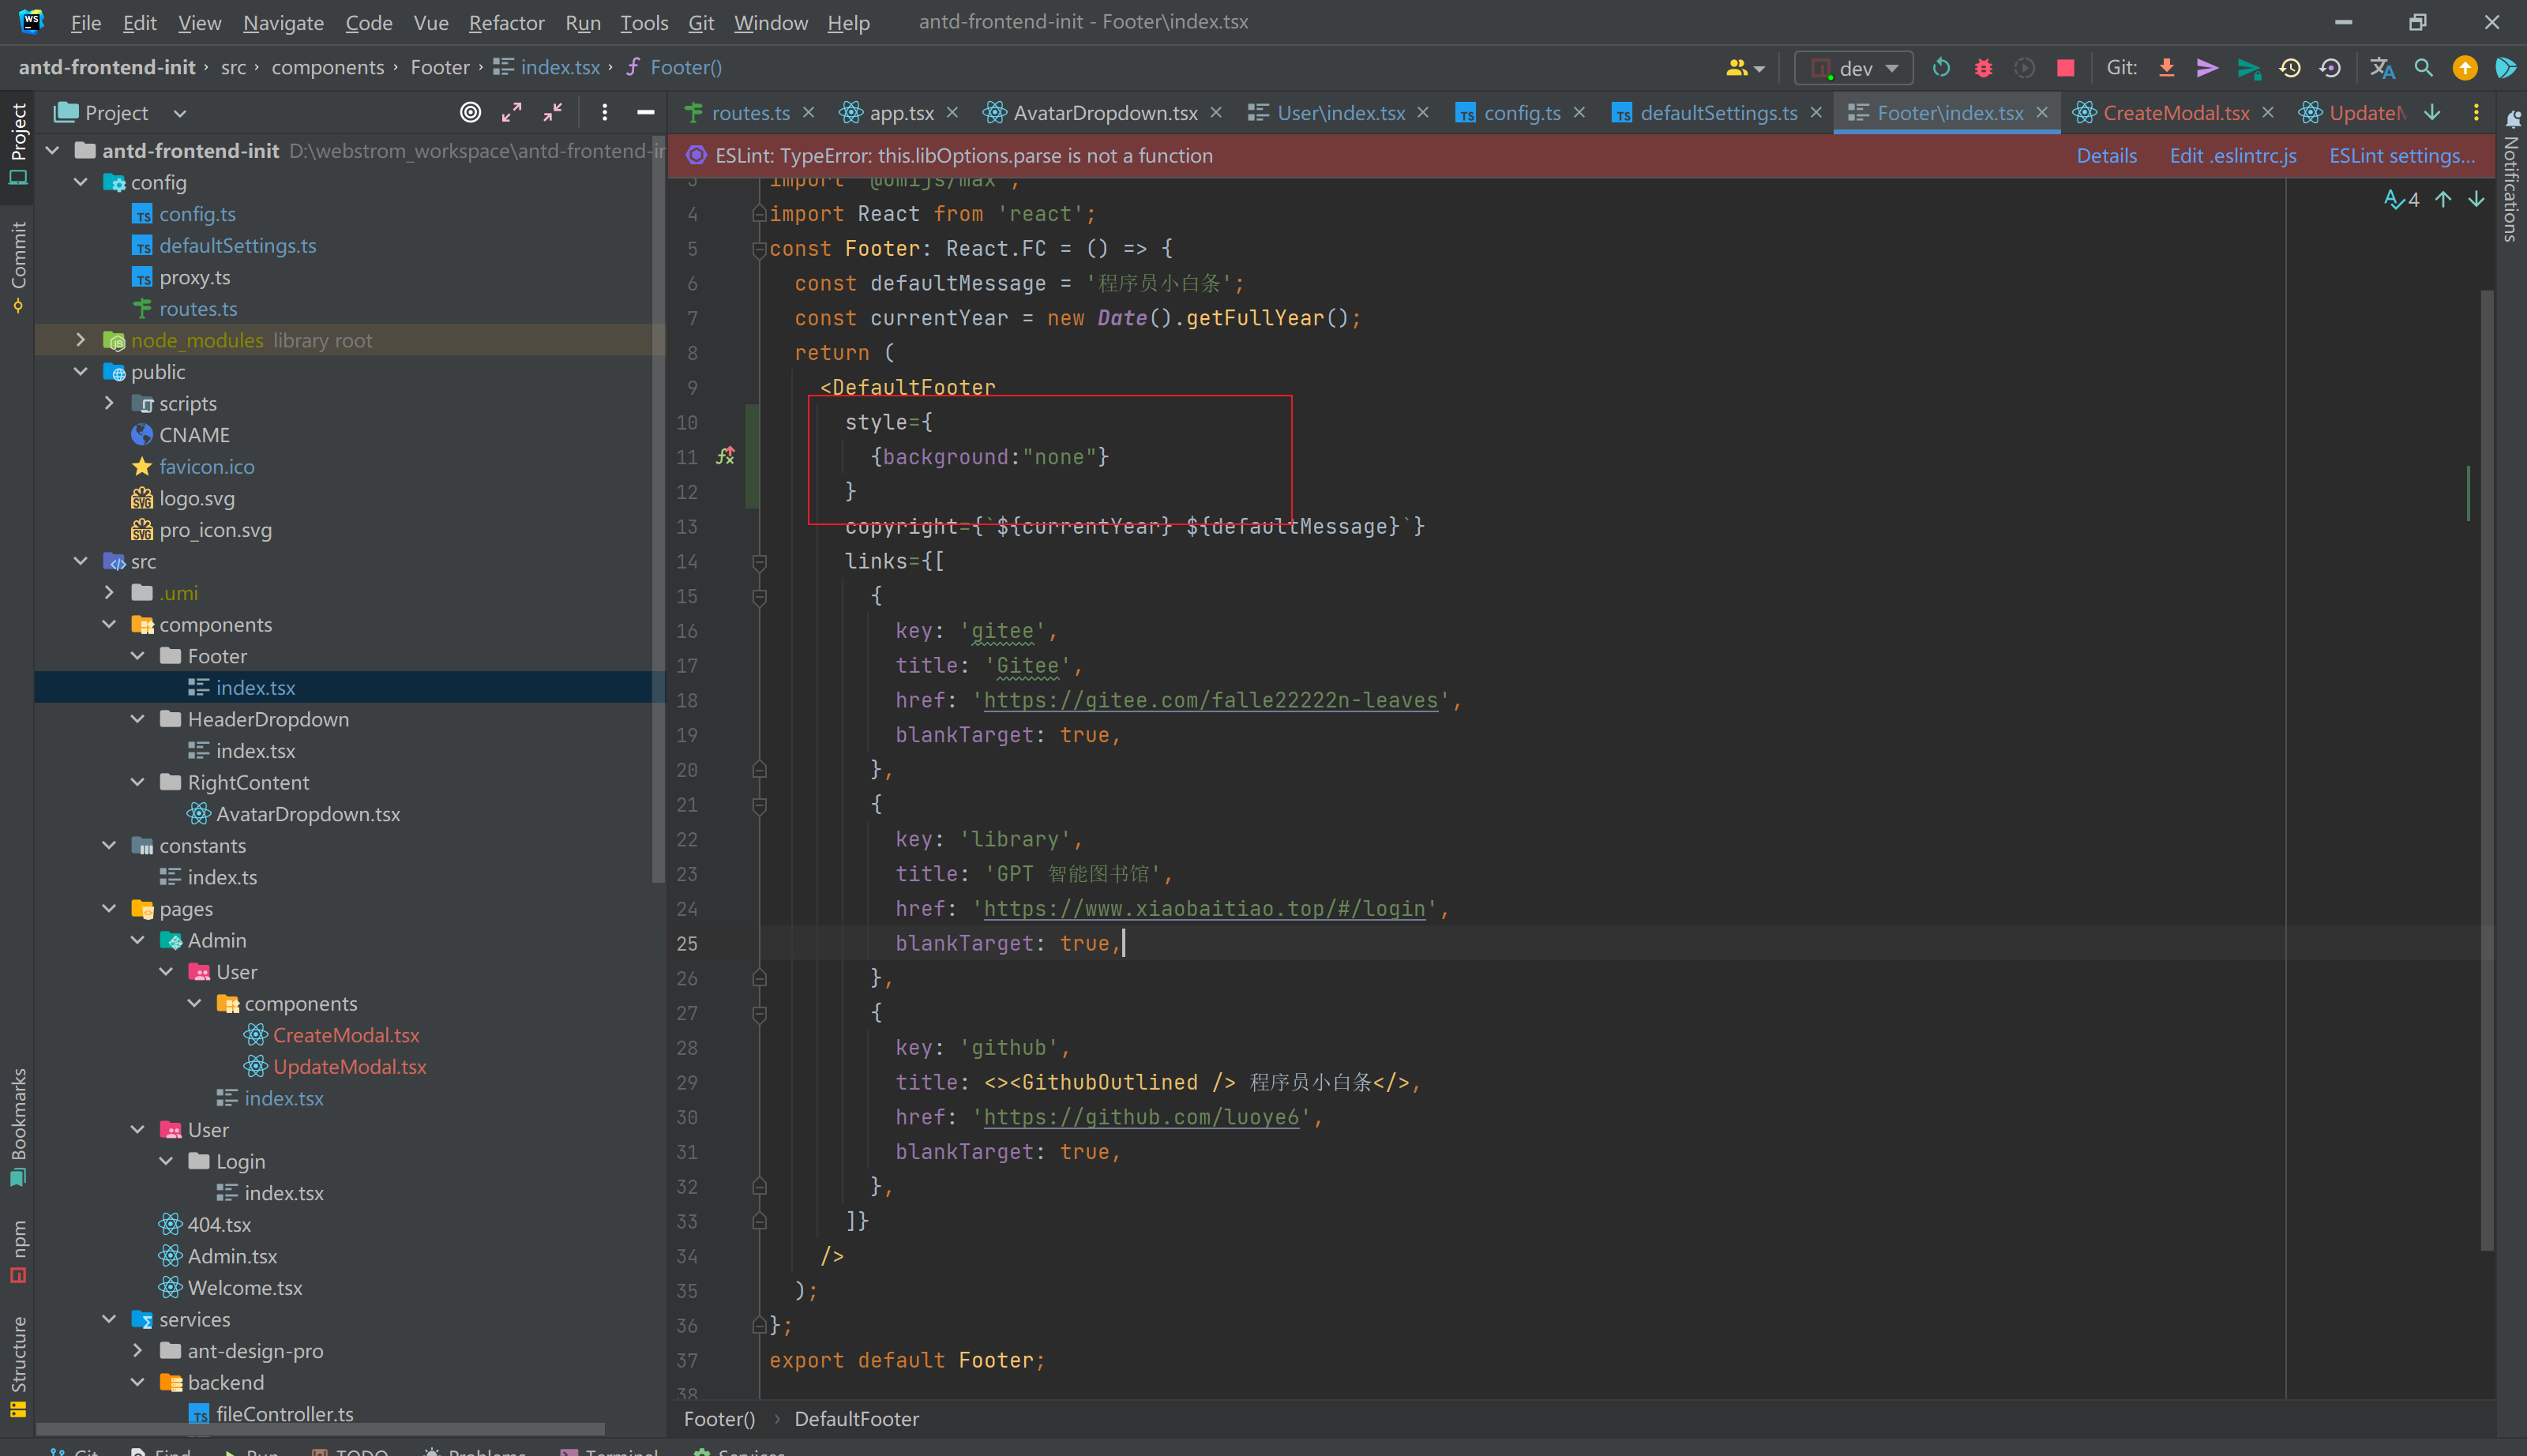Toggle the fold marker on the import React line
Screen dimensions: 2527x1456
tap(759, 214)
